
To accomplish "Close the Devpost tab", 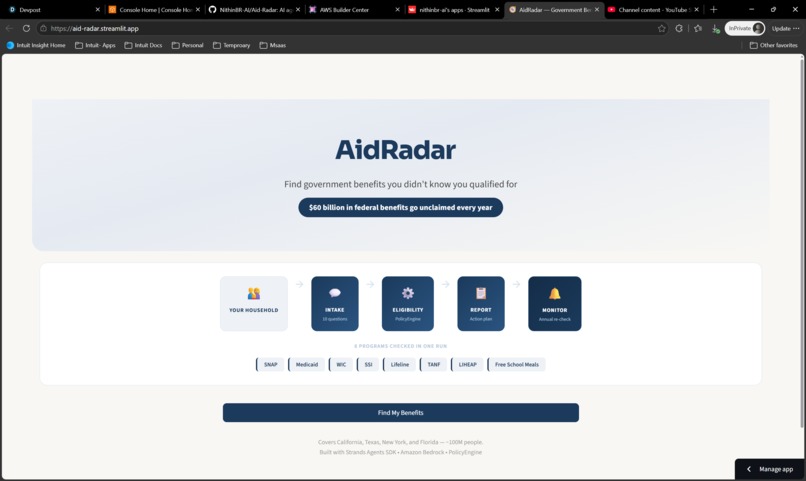I will point(98,10).
